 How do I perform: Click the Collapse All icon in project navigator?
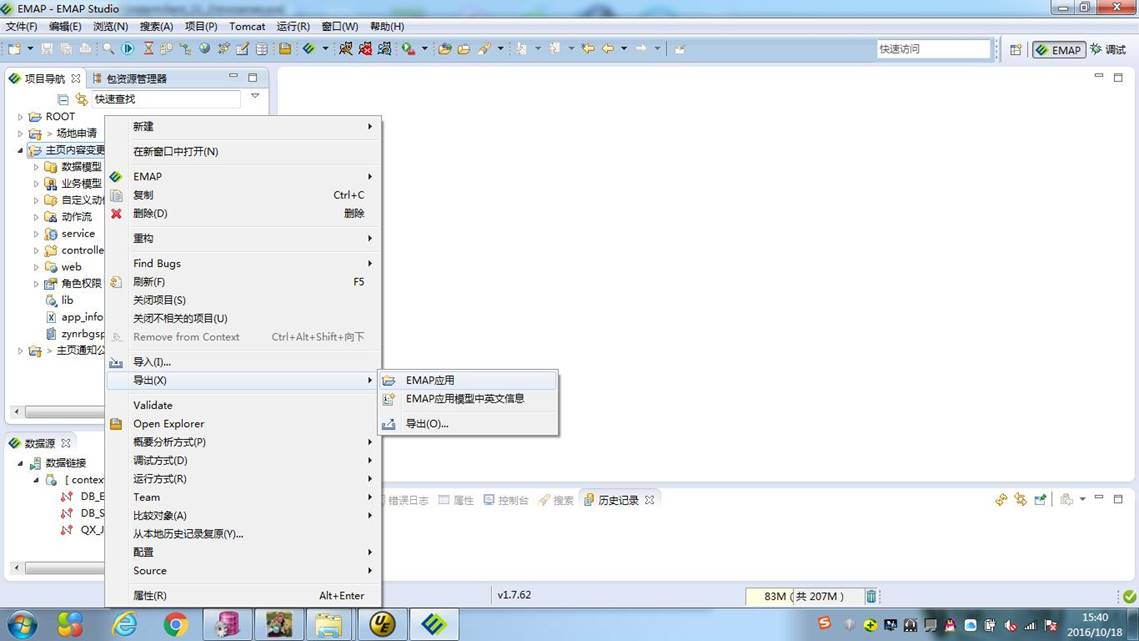coord(63,99)
